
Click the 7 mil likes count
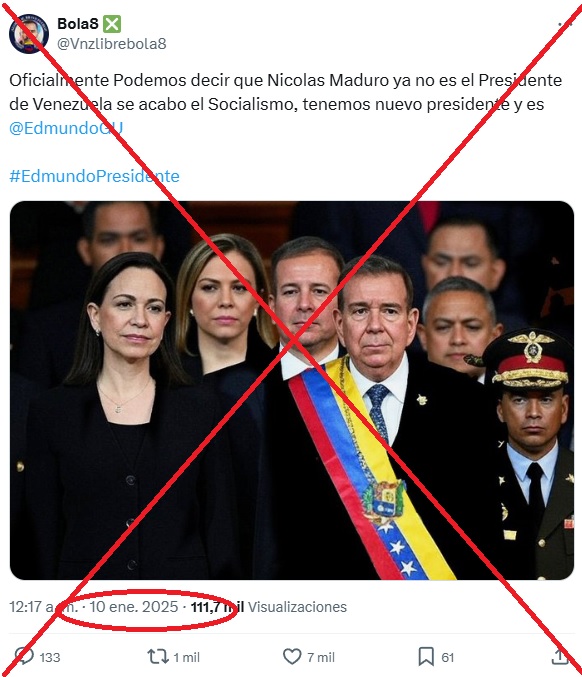coord(321,658)
